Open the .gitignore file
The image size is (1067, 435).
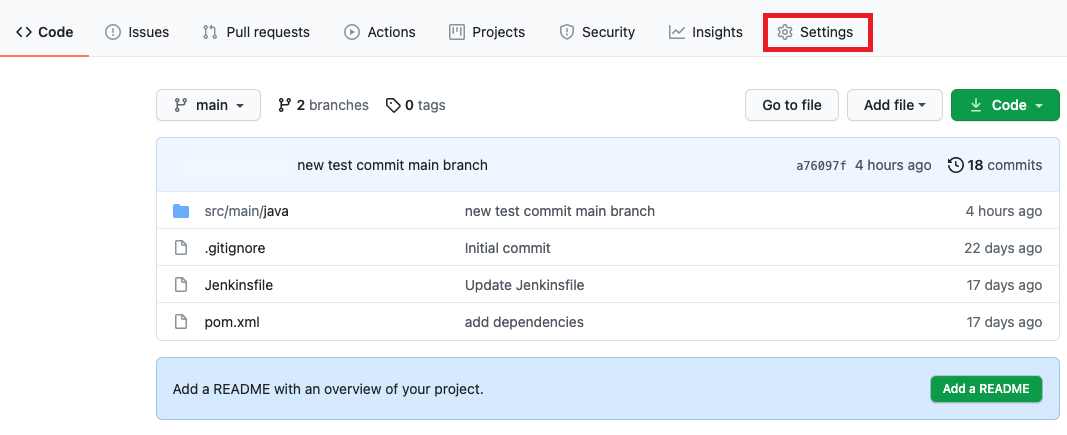coord(235,248)
